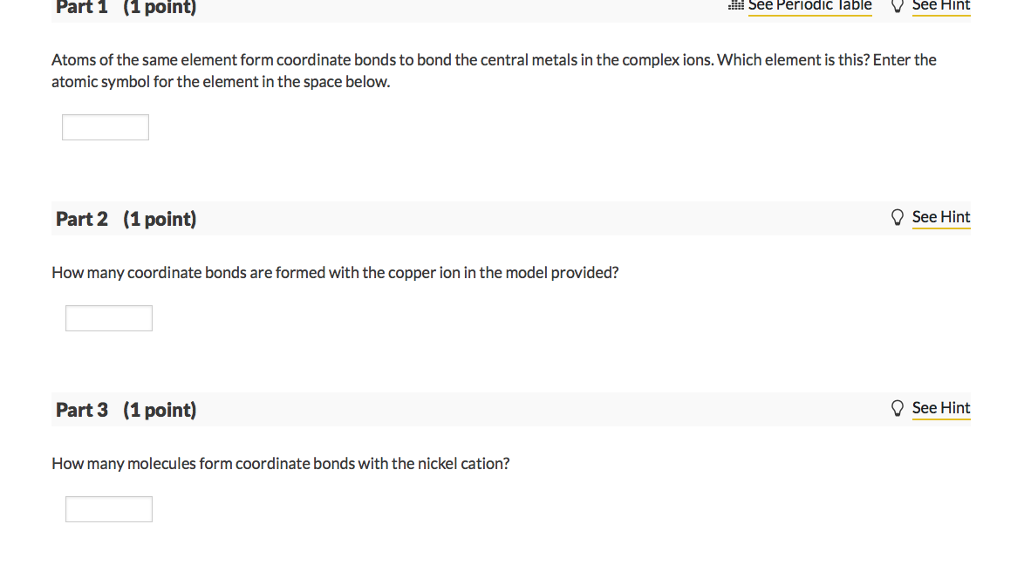
Task: Focus the atomic symbol answer box
Action: tap(105, 127)
